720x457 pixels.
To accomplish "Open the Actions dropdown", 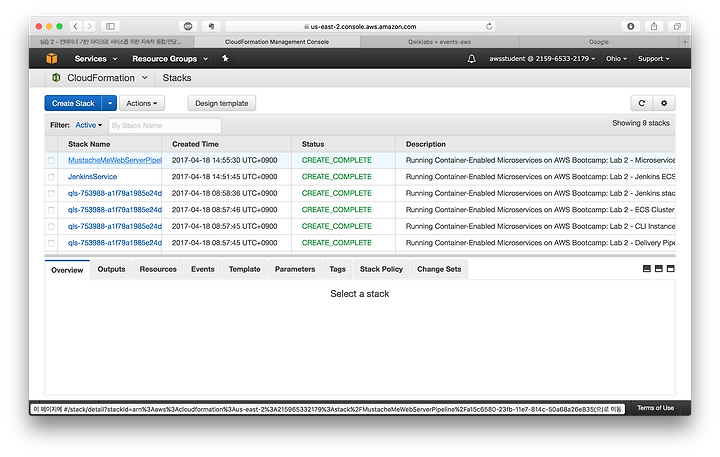I will 142,103.
